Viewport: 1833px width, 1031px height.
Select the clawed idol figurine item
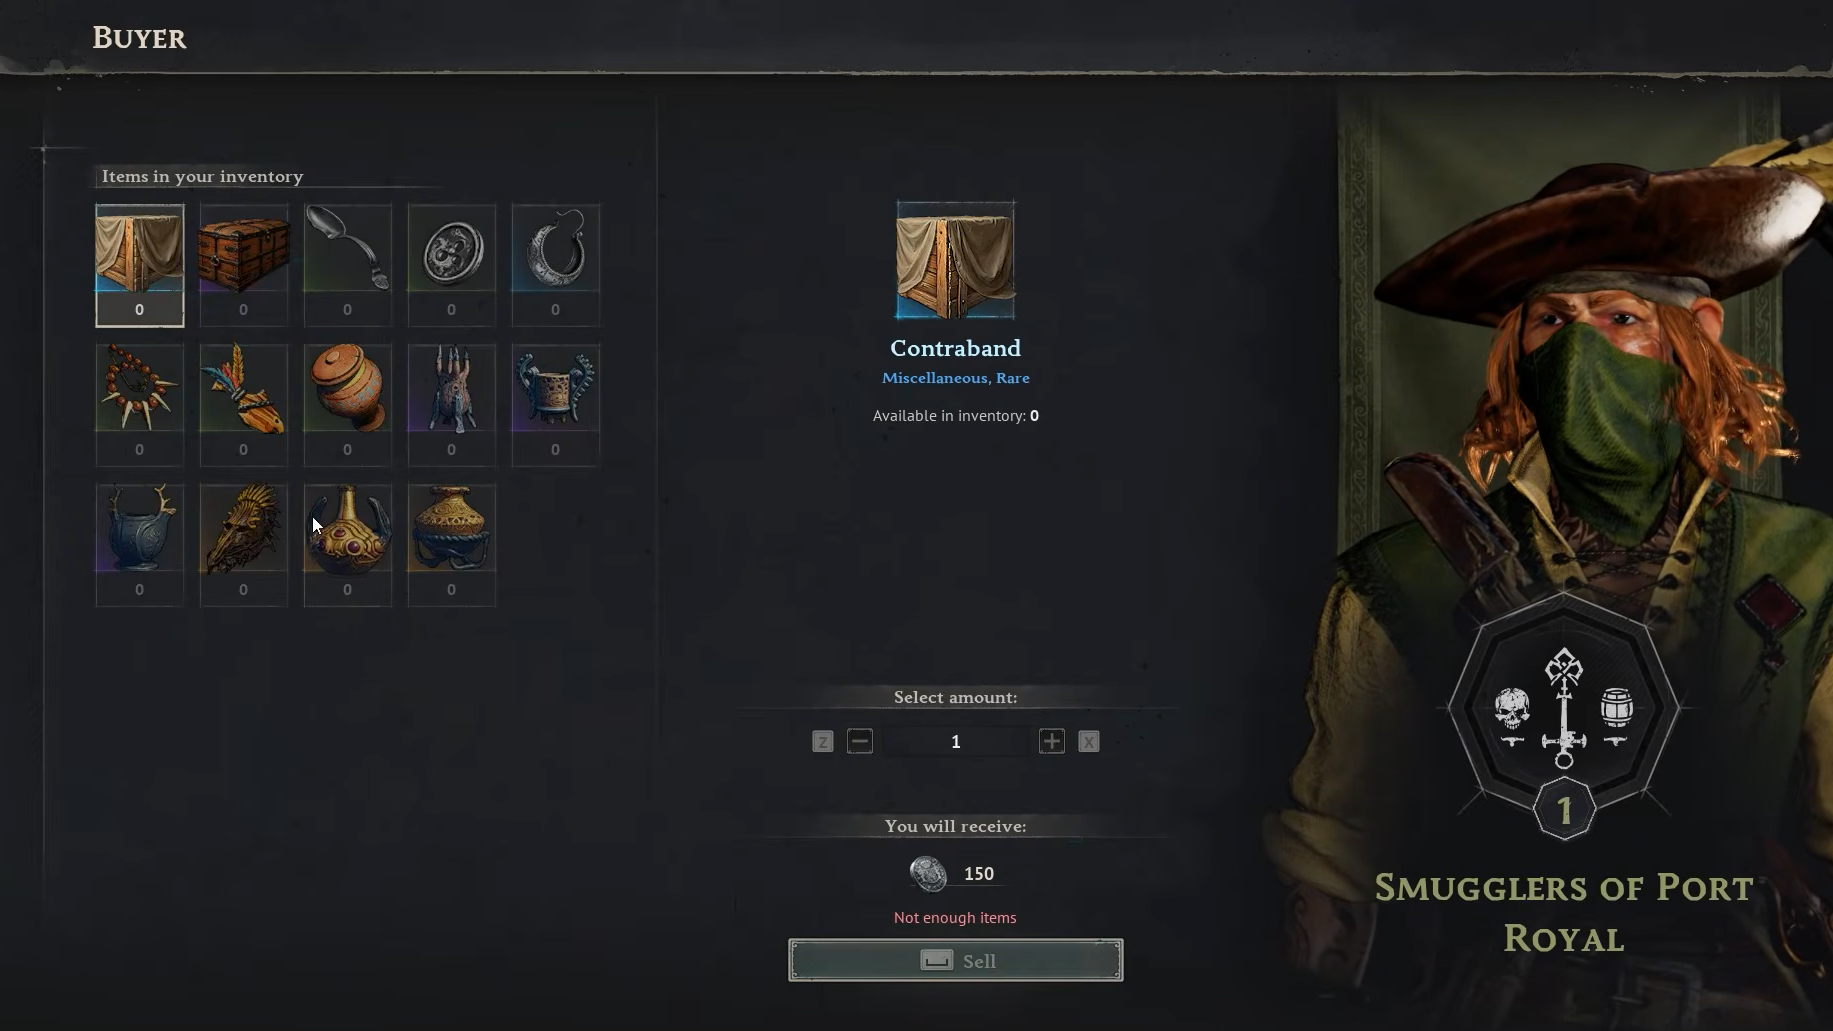pos(452,405)
